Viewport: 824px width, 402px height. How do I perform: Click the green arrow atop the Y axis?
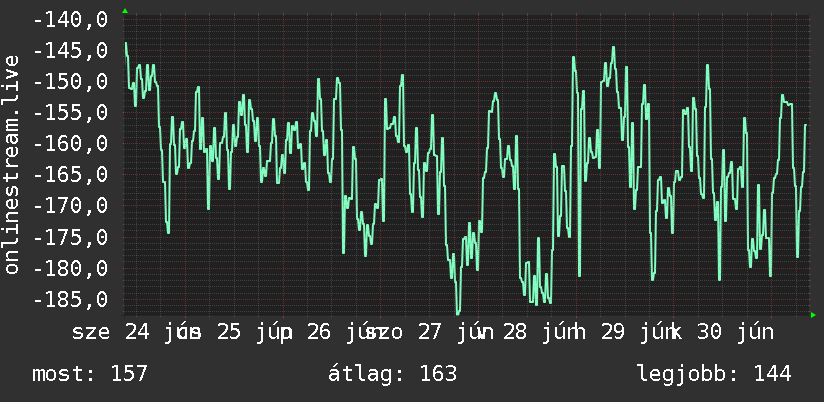point(125,11)
